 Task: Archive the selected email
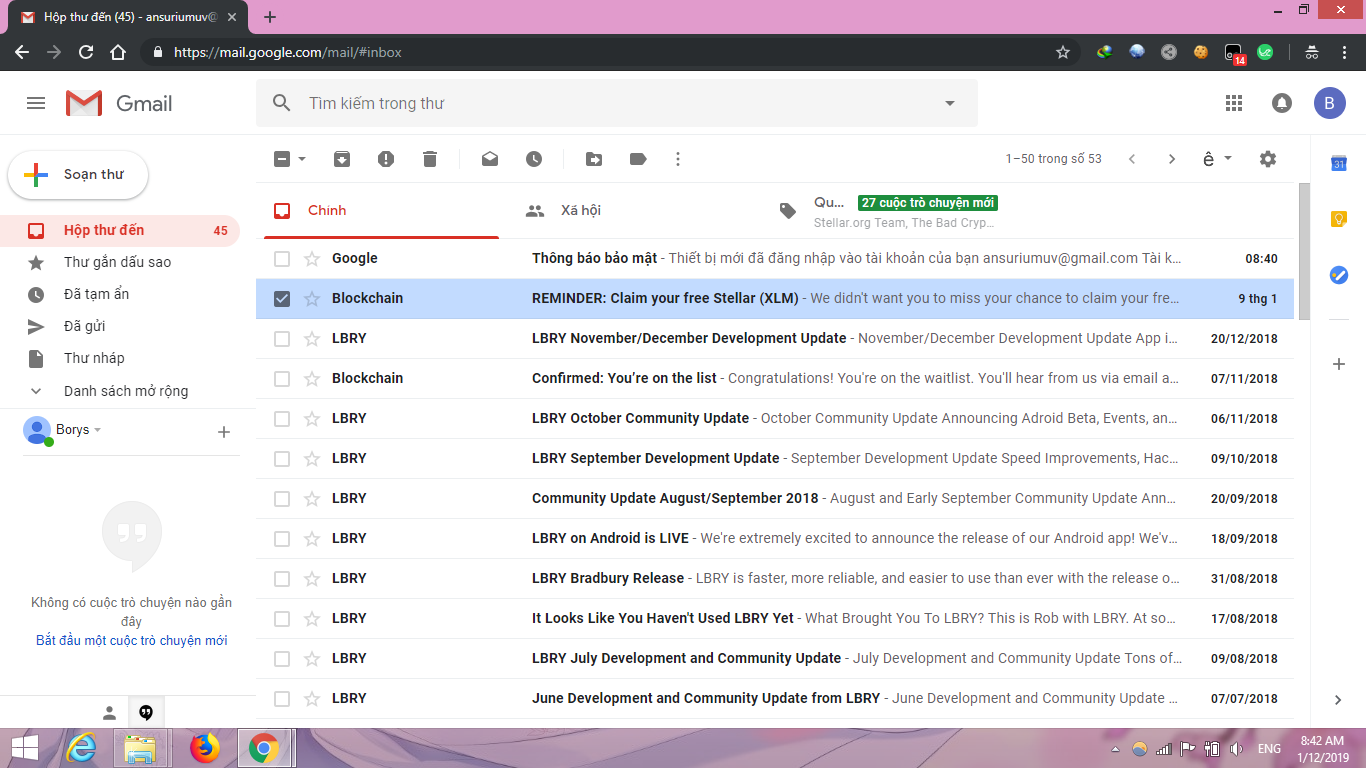(342, 159)
